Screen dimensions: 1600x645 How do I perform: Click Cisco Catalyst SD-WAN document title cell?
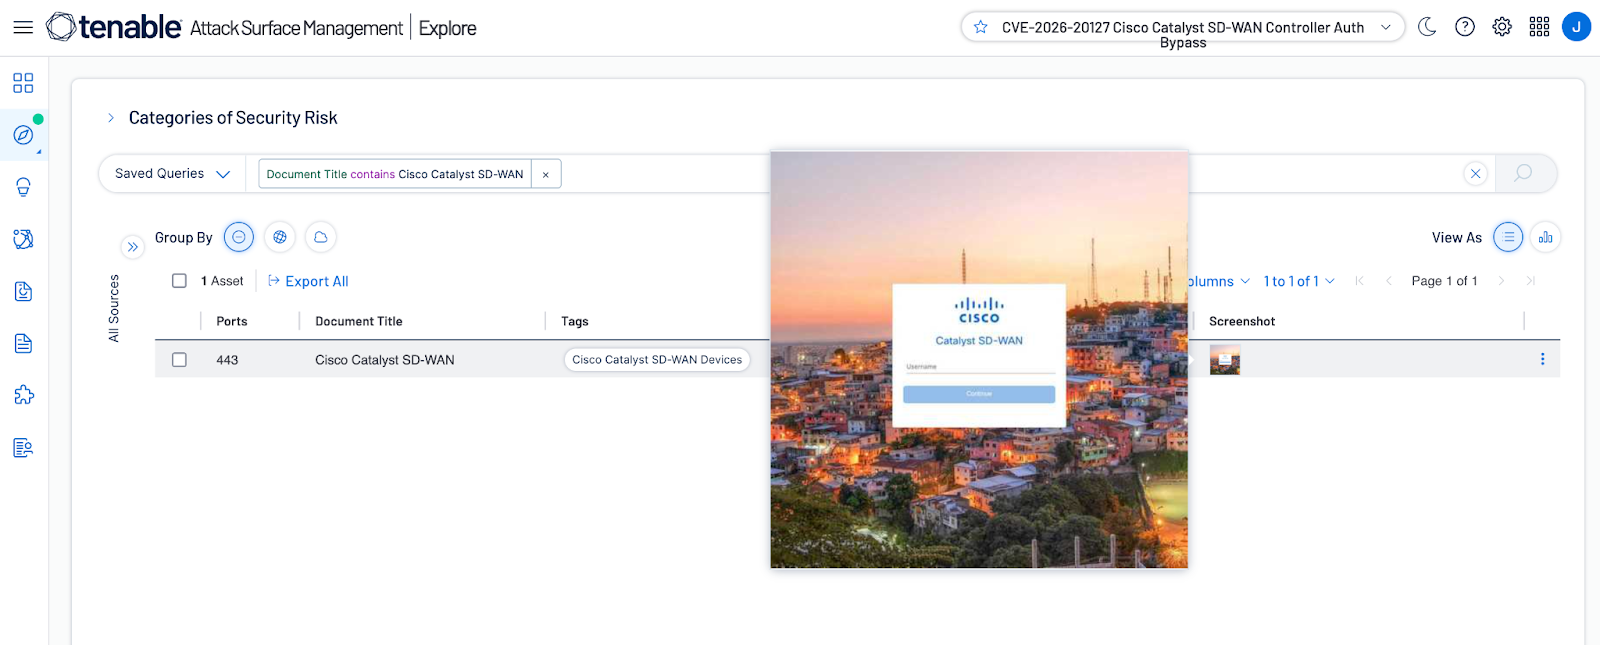385,360
